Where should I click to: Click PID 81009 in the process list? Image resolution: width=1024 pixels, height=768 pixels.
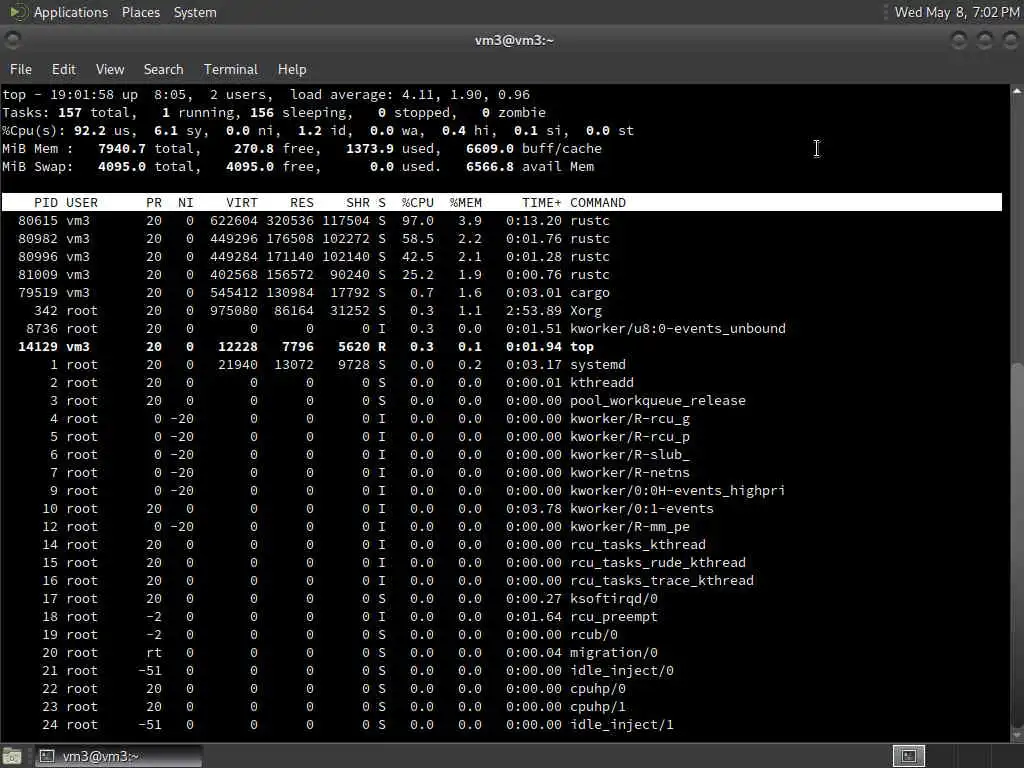tap(38, 275)
